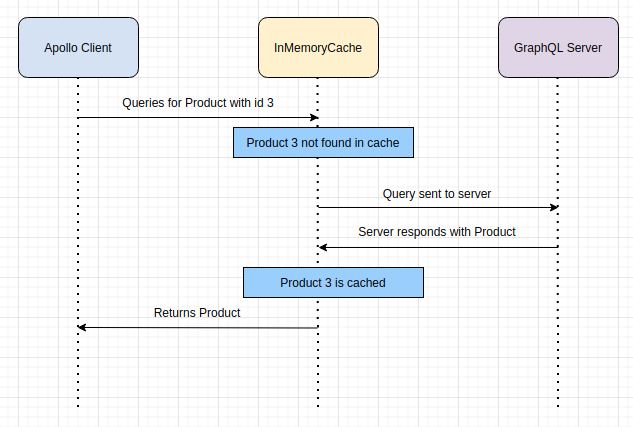Select the 'Queries for Product with id 3' label
Image resolution: width=633 pixels, height=427 pixels.
[198, 103]
